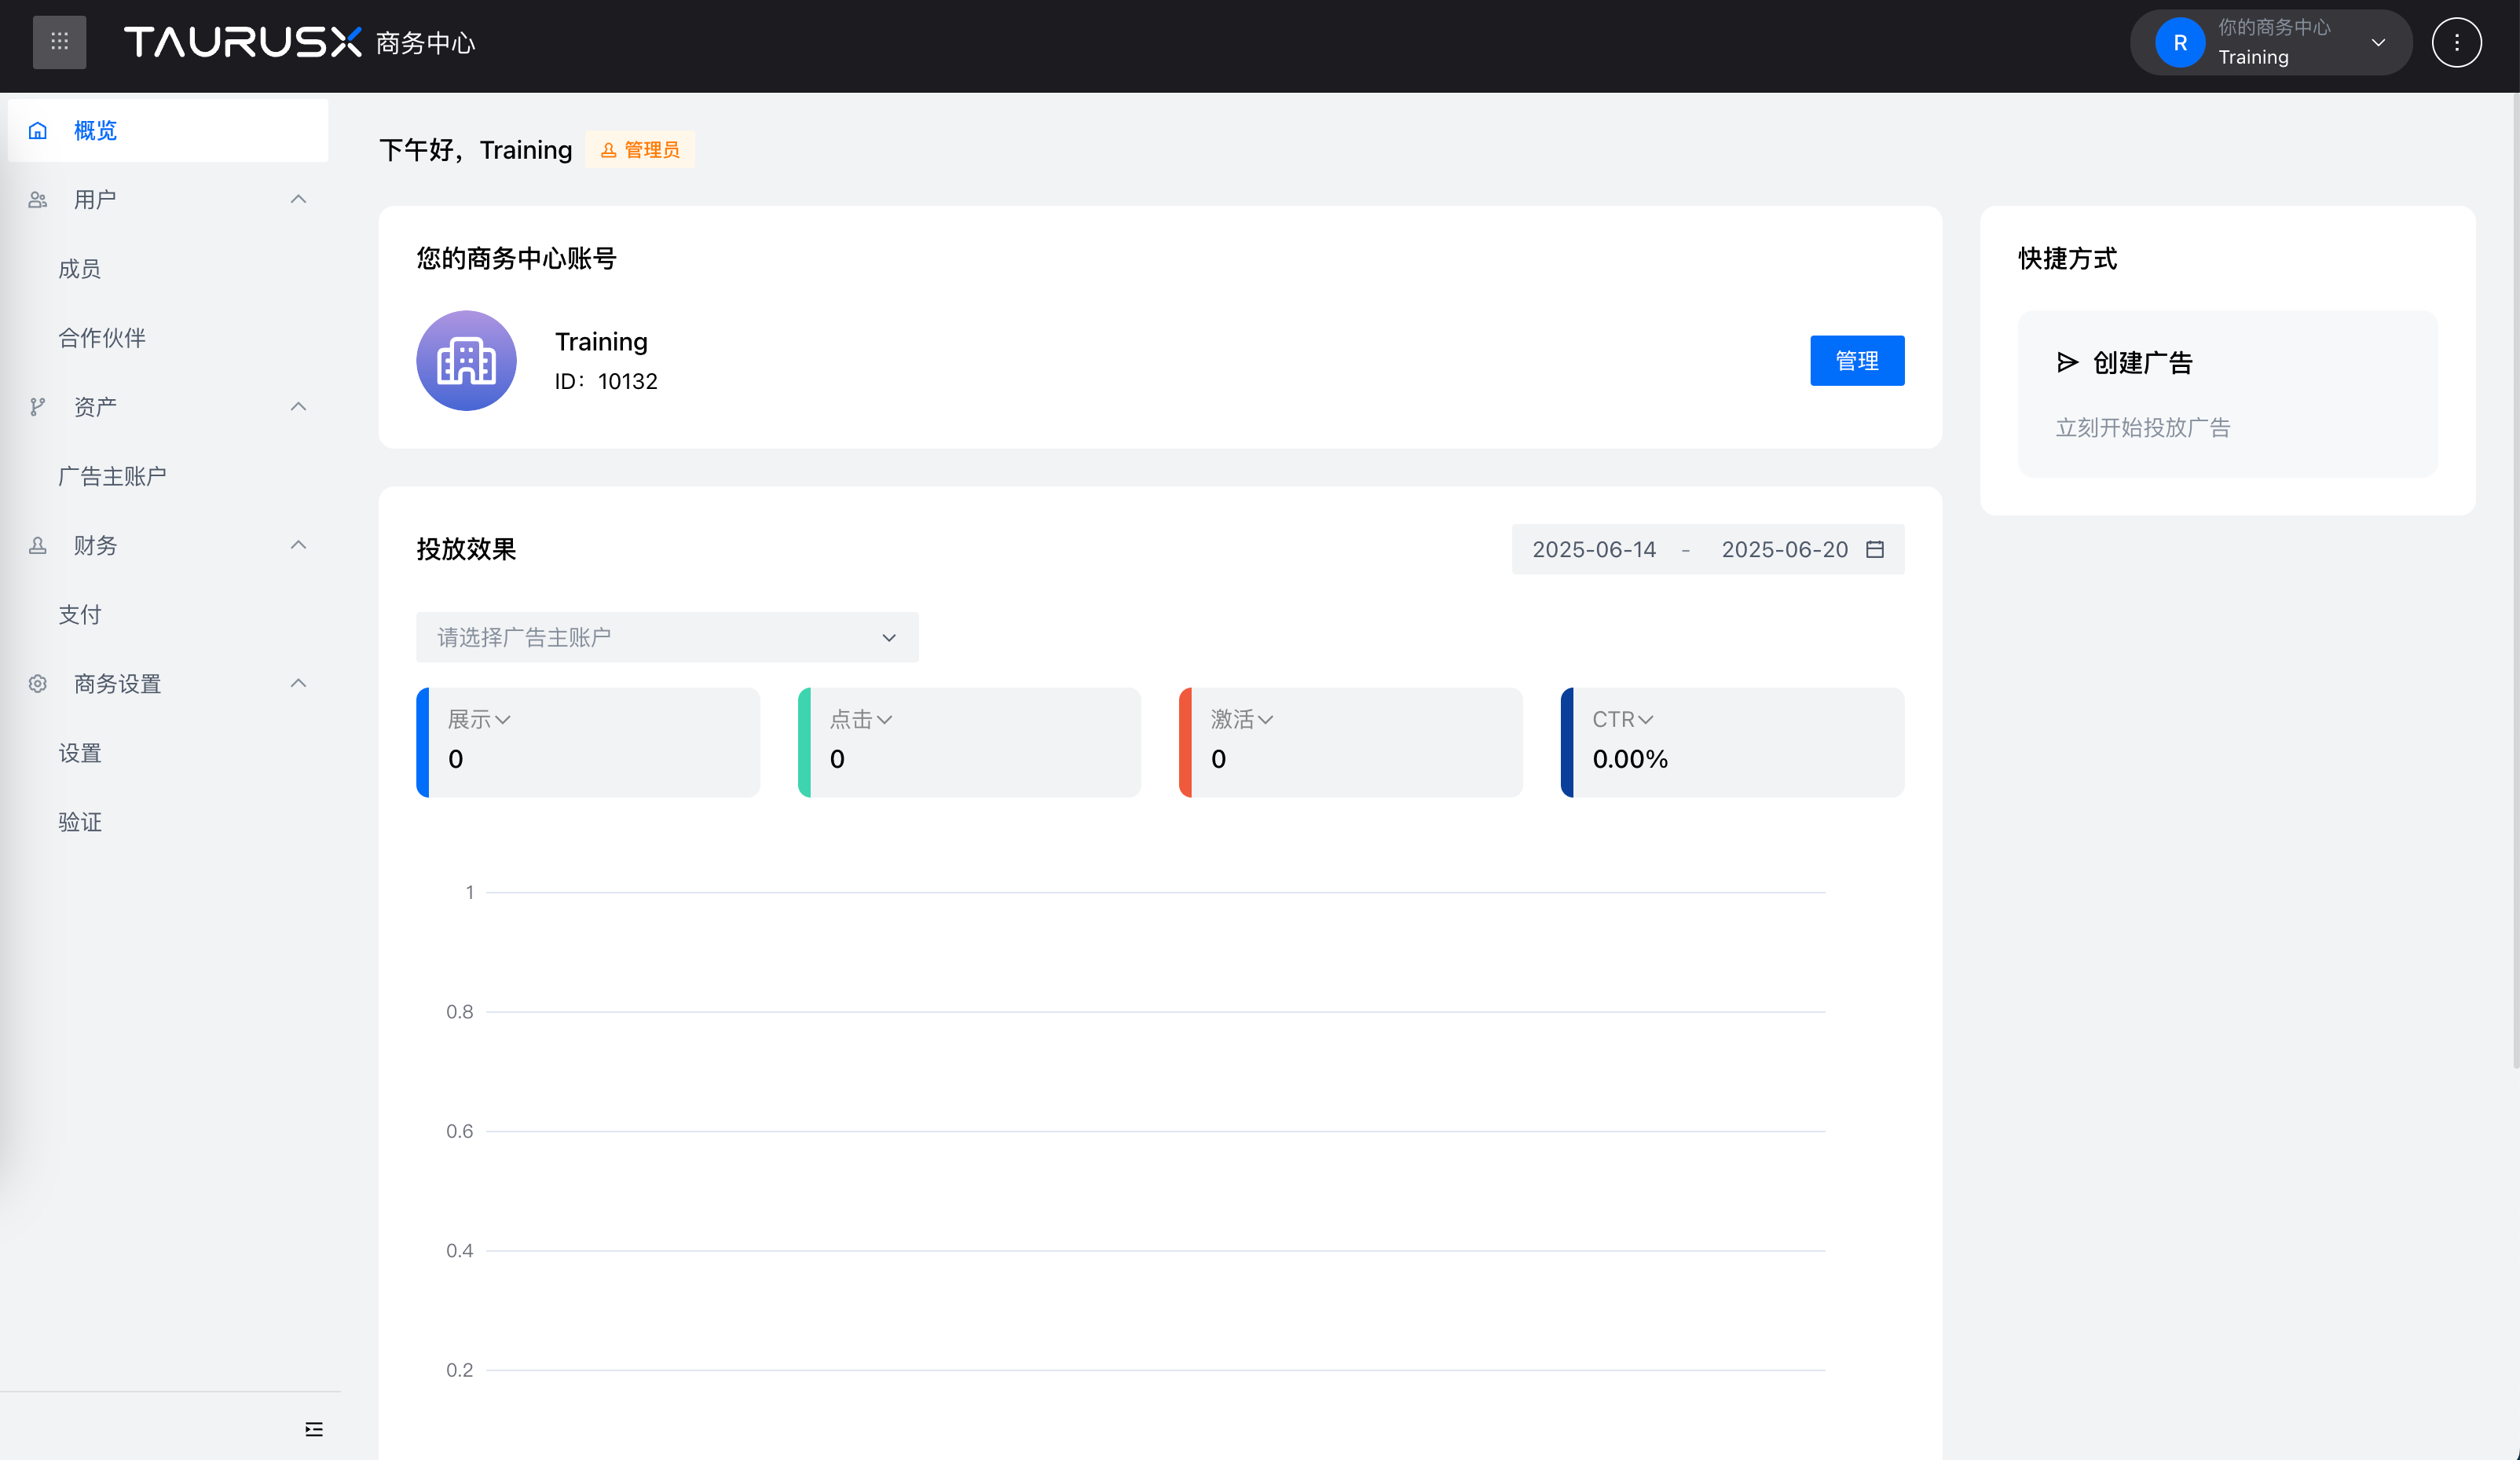Collapse the 资产 sidebar section
Screen dimensions: 2520x1460
coord(298,407)
